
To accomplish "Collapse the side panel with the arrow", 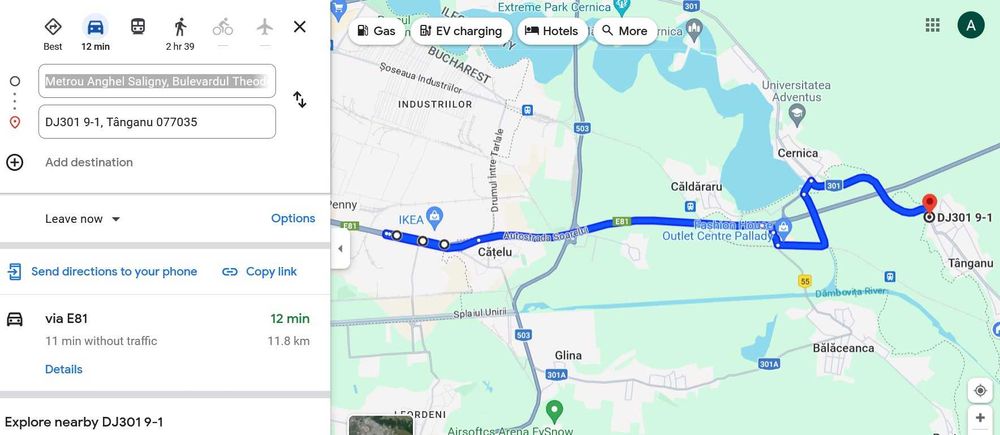I will 340,249.
